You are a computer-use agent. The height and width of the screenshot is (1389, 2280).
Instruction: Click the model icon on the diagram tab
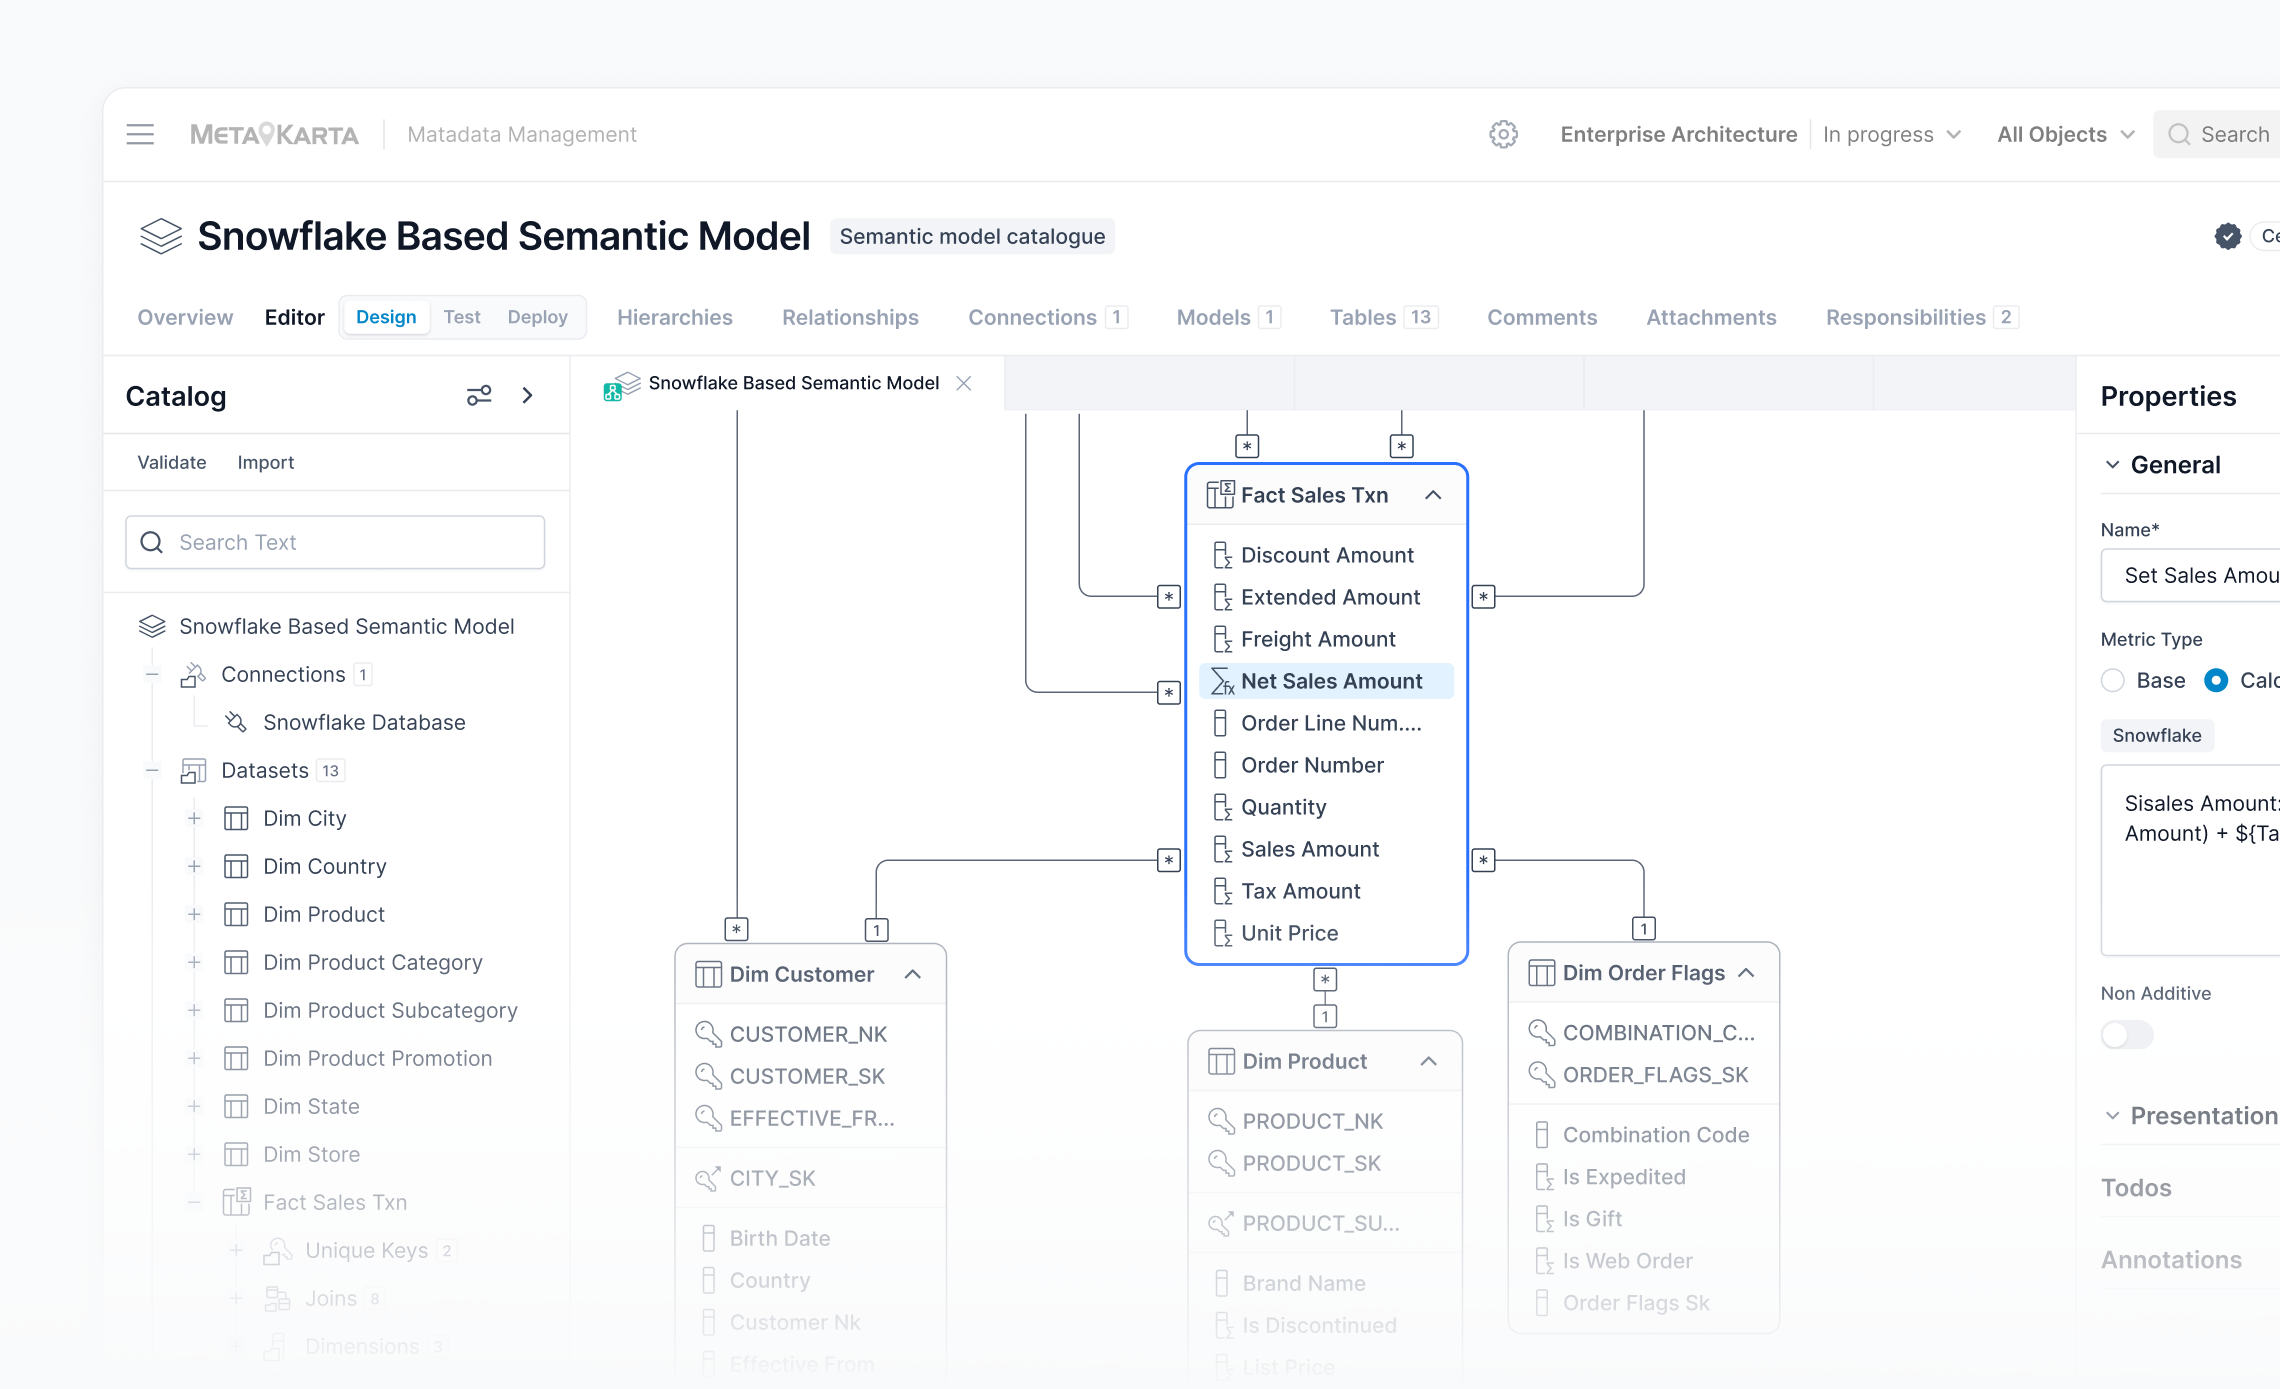[622, 385]
